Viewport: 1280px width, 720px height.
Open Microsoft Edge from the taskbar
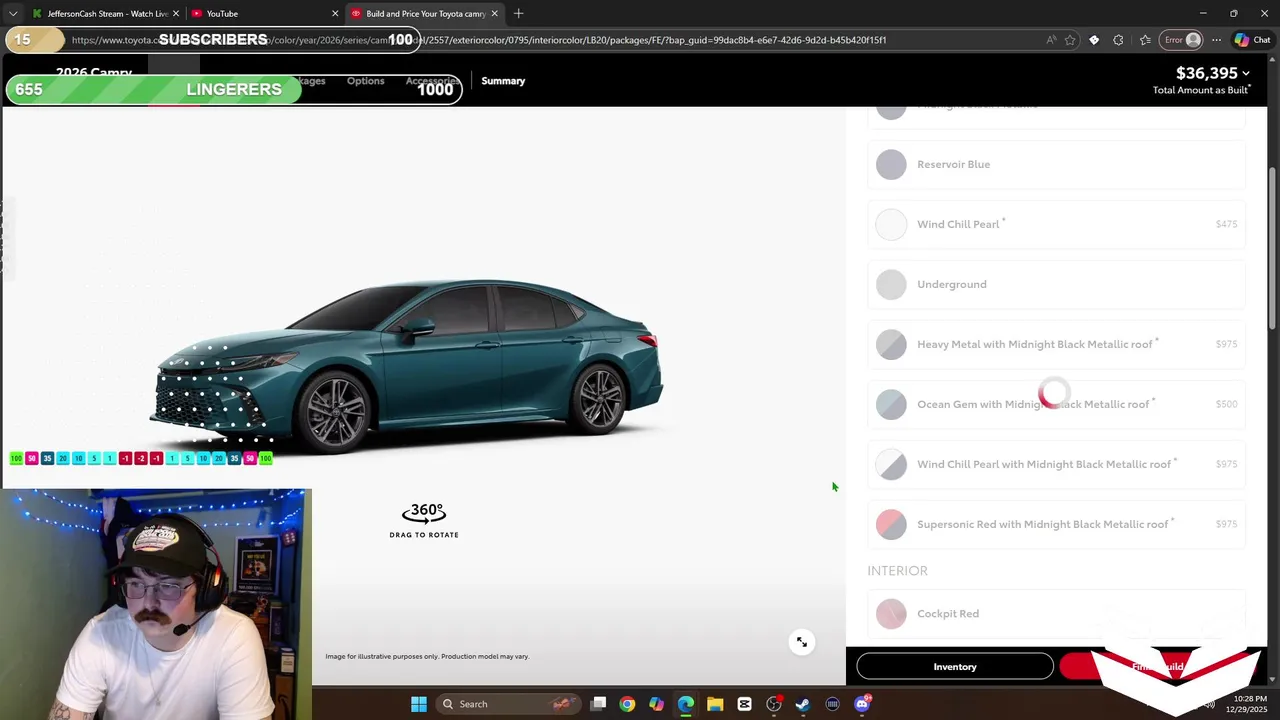pyautogui.click(x=686, y=704)
